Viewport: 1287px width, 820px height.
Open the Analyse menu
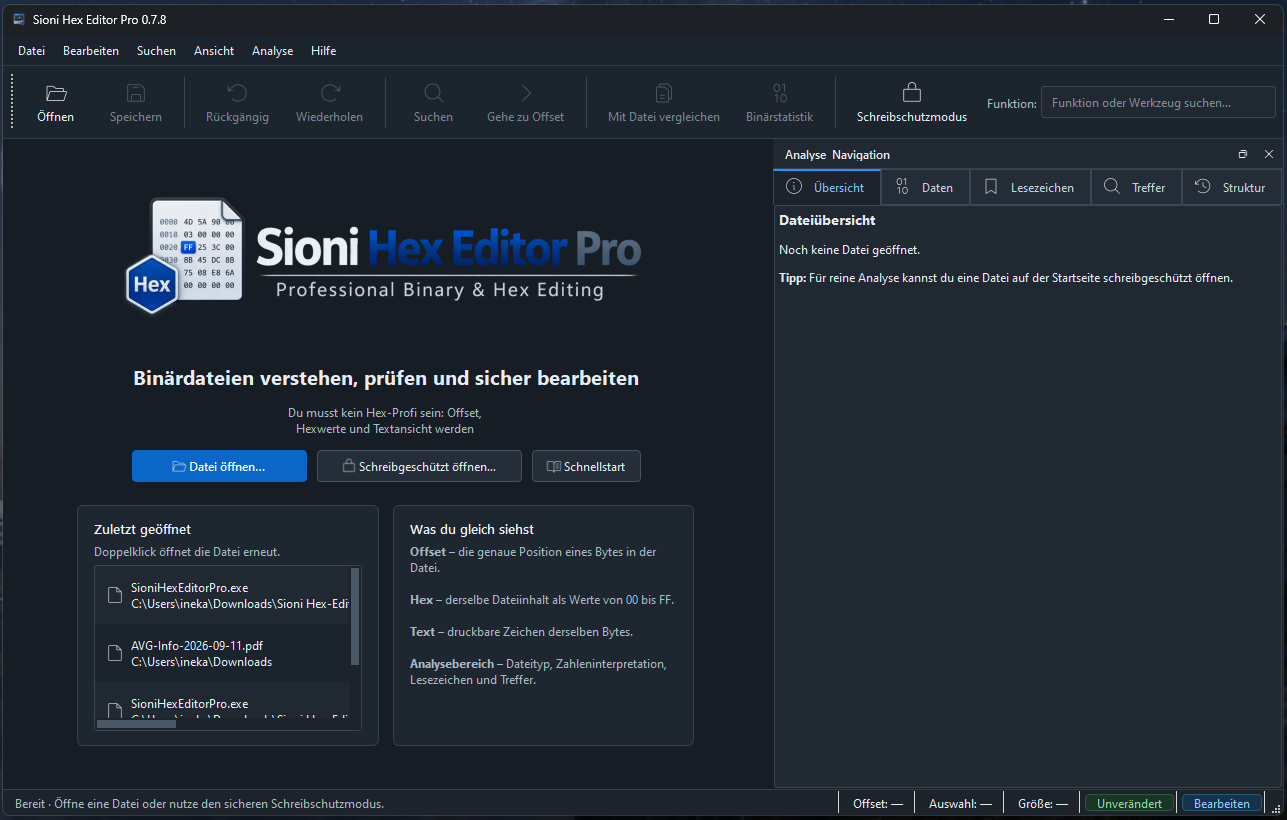[x=272, y=51]
